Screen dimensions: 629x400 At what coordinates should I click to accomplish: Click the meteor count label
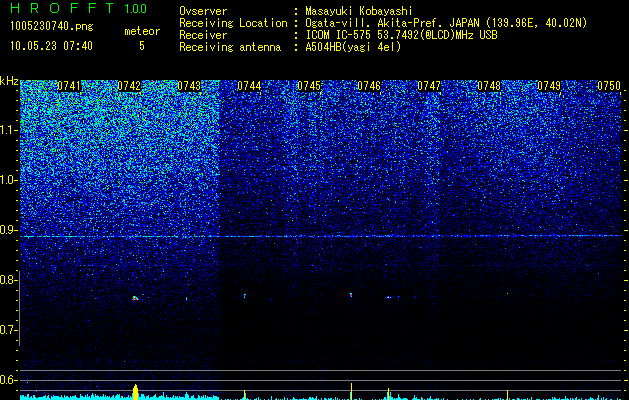click(142, 31)
